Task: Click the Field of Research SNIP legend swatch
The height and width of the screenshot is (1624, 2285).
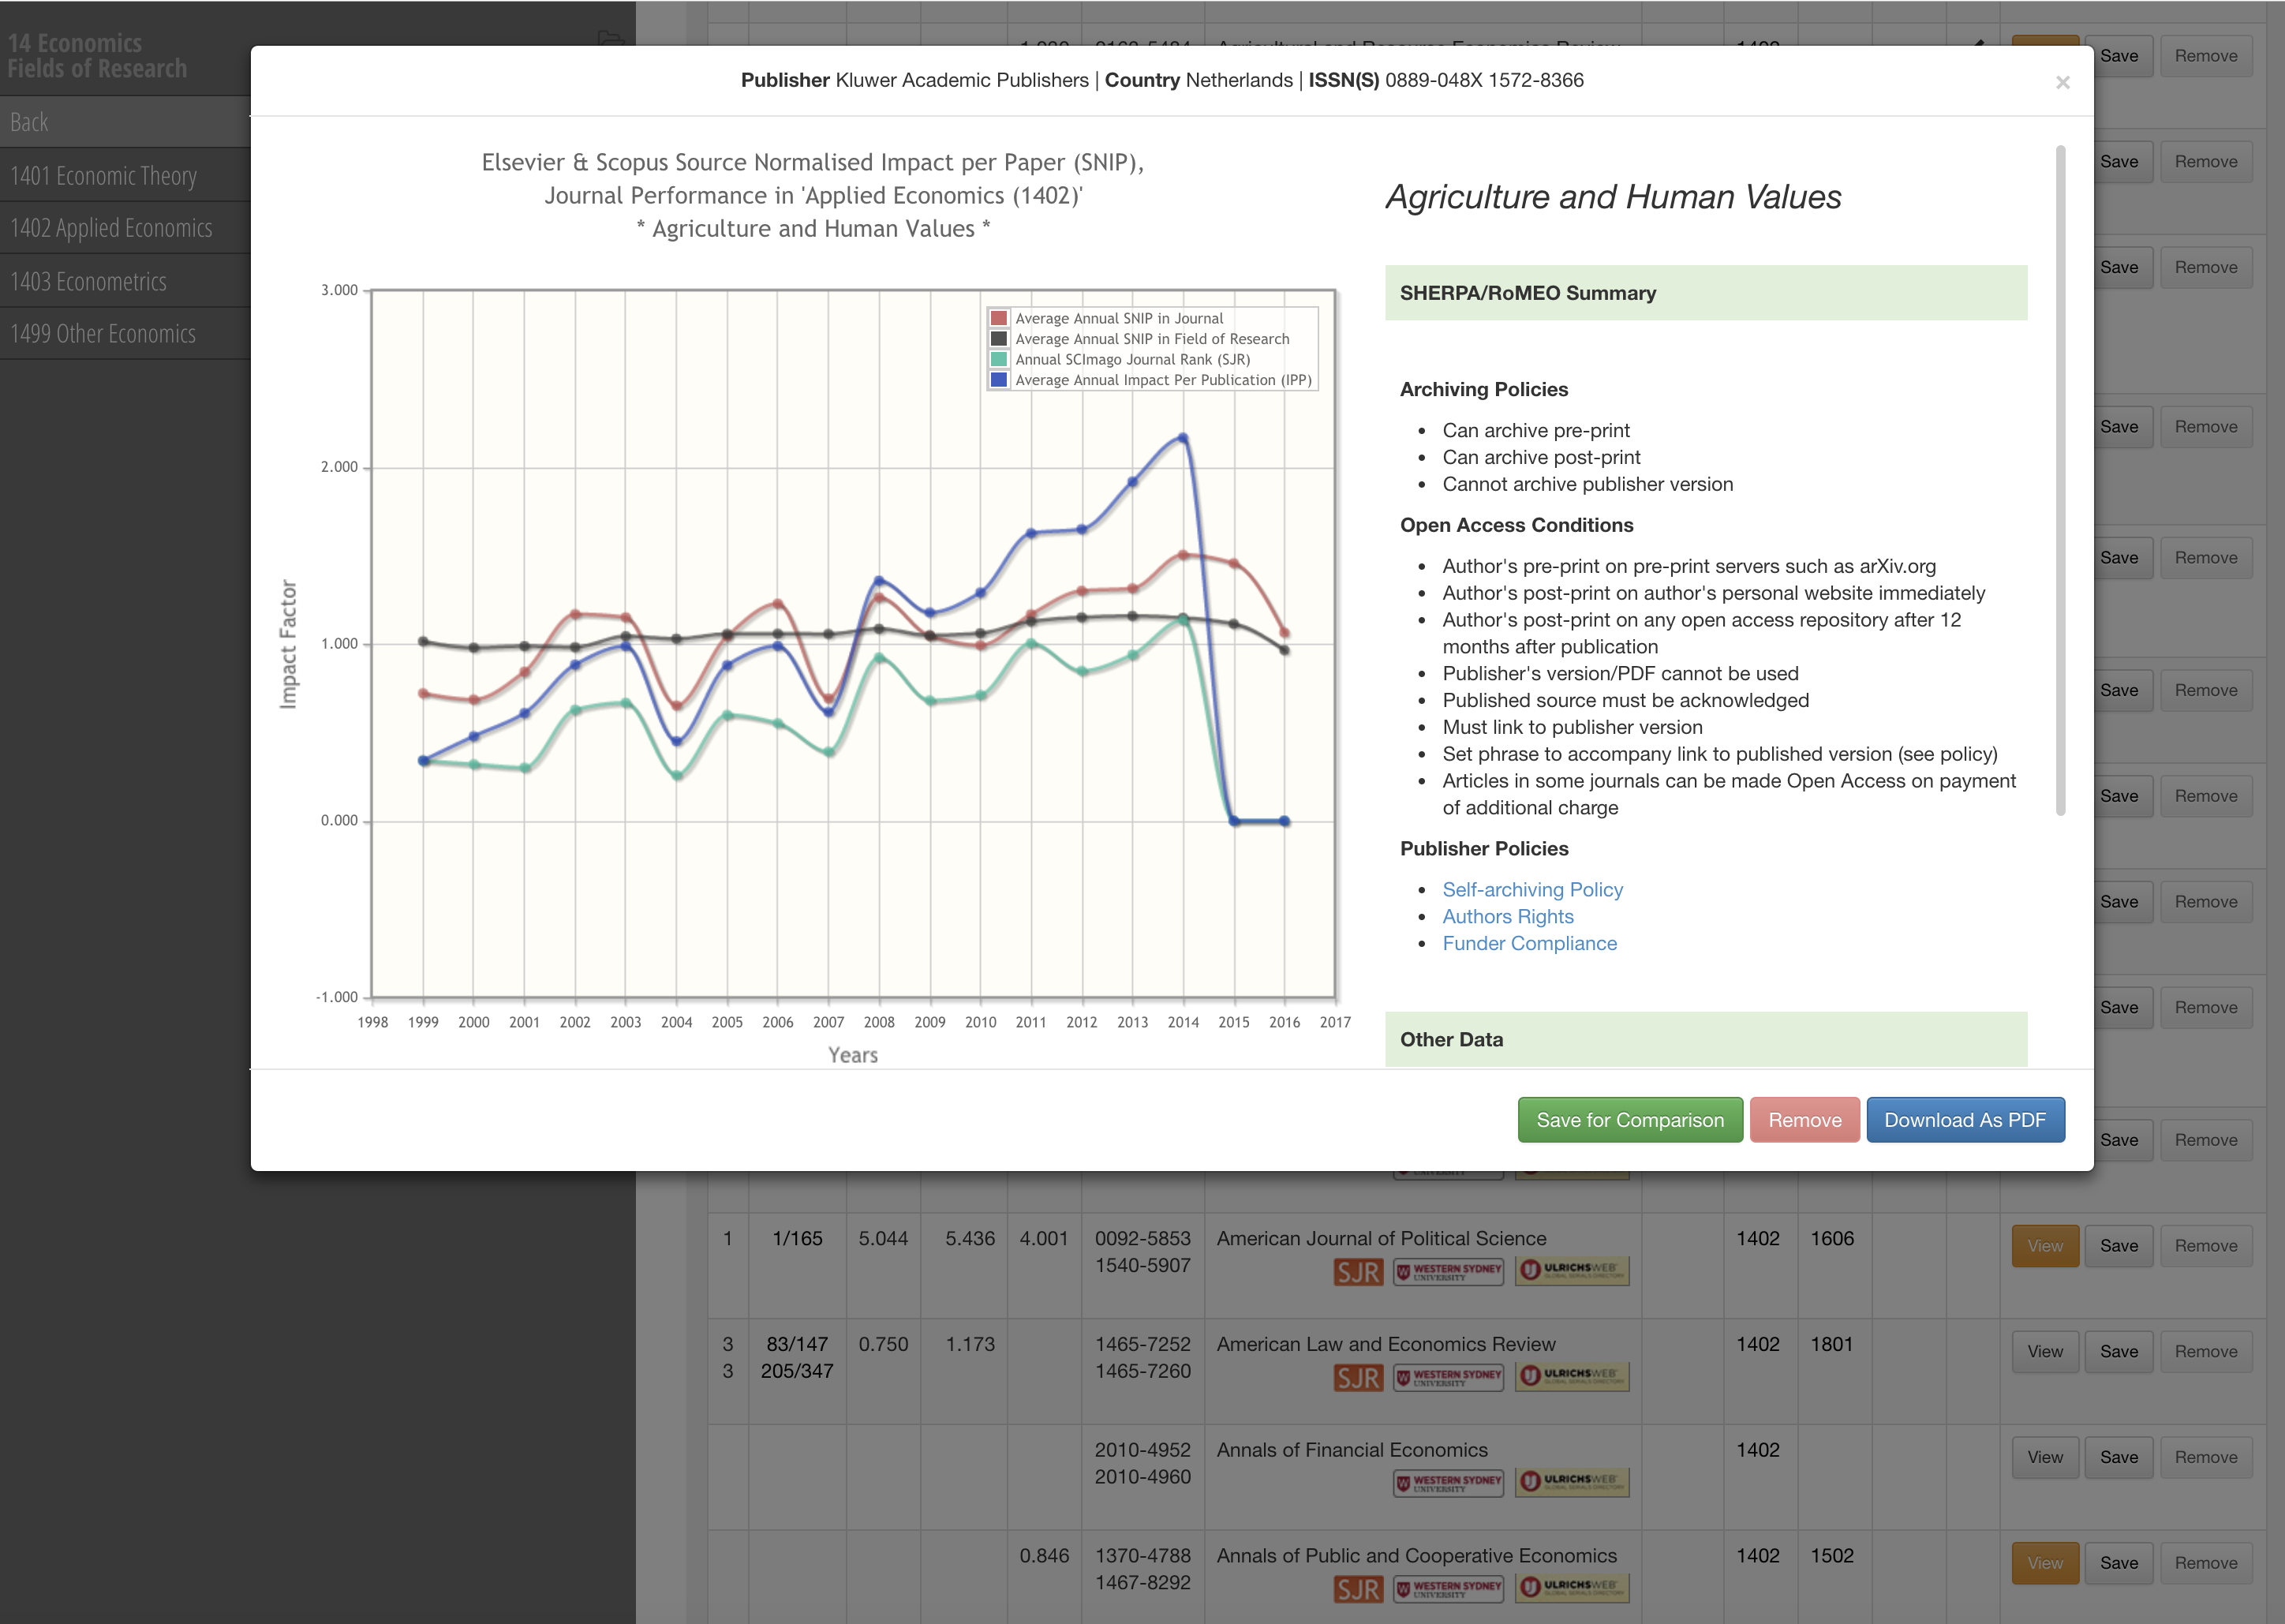Action: (998, 339)
